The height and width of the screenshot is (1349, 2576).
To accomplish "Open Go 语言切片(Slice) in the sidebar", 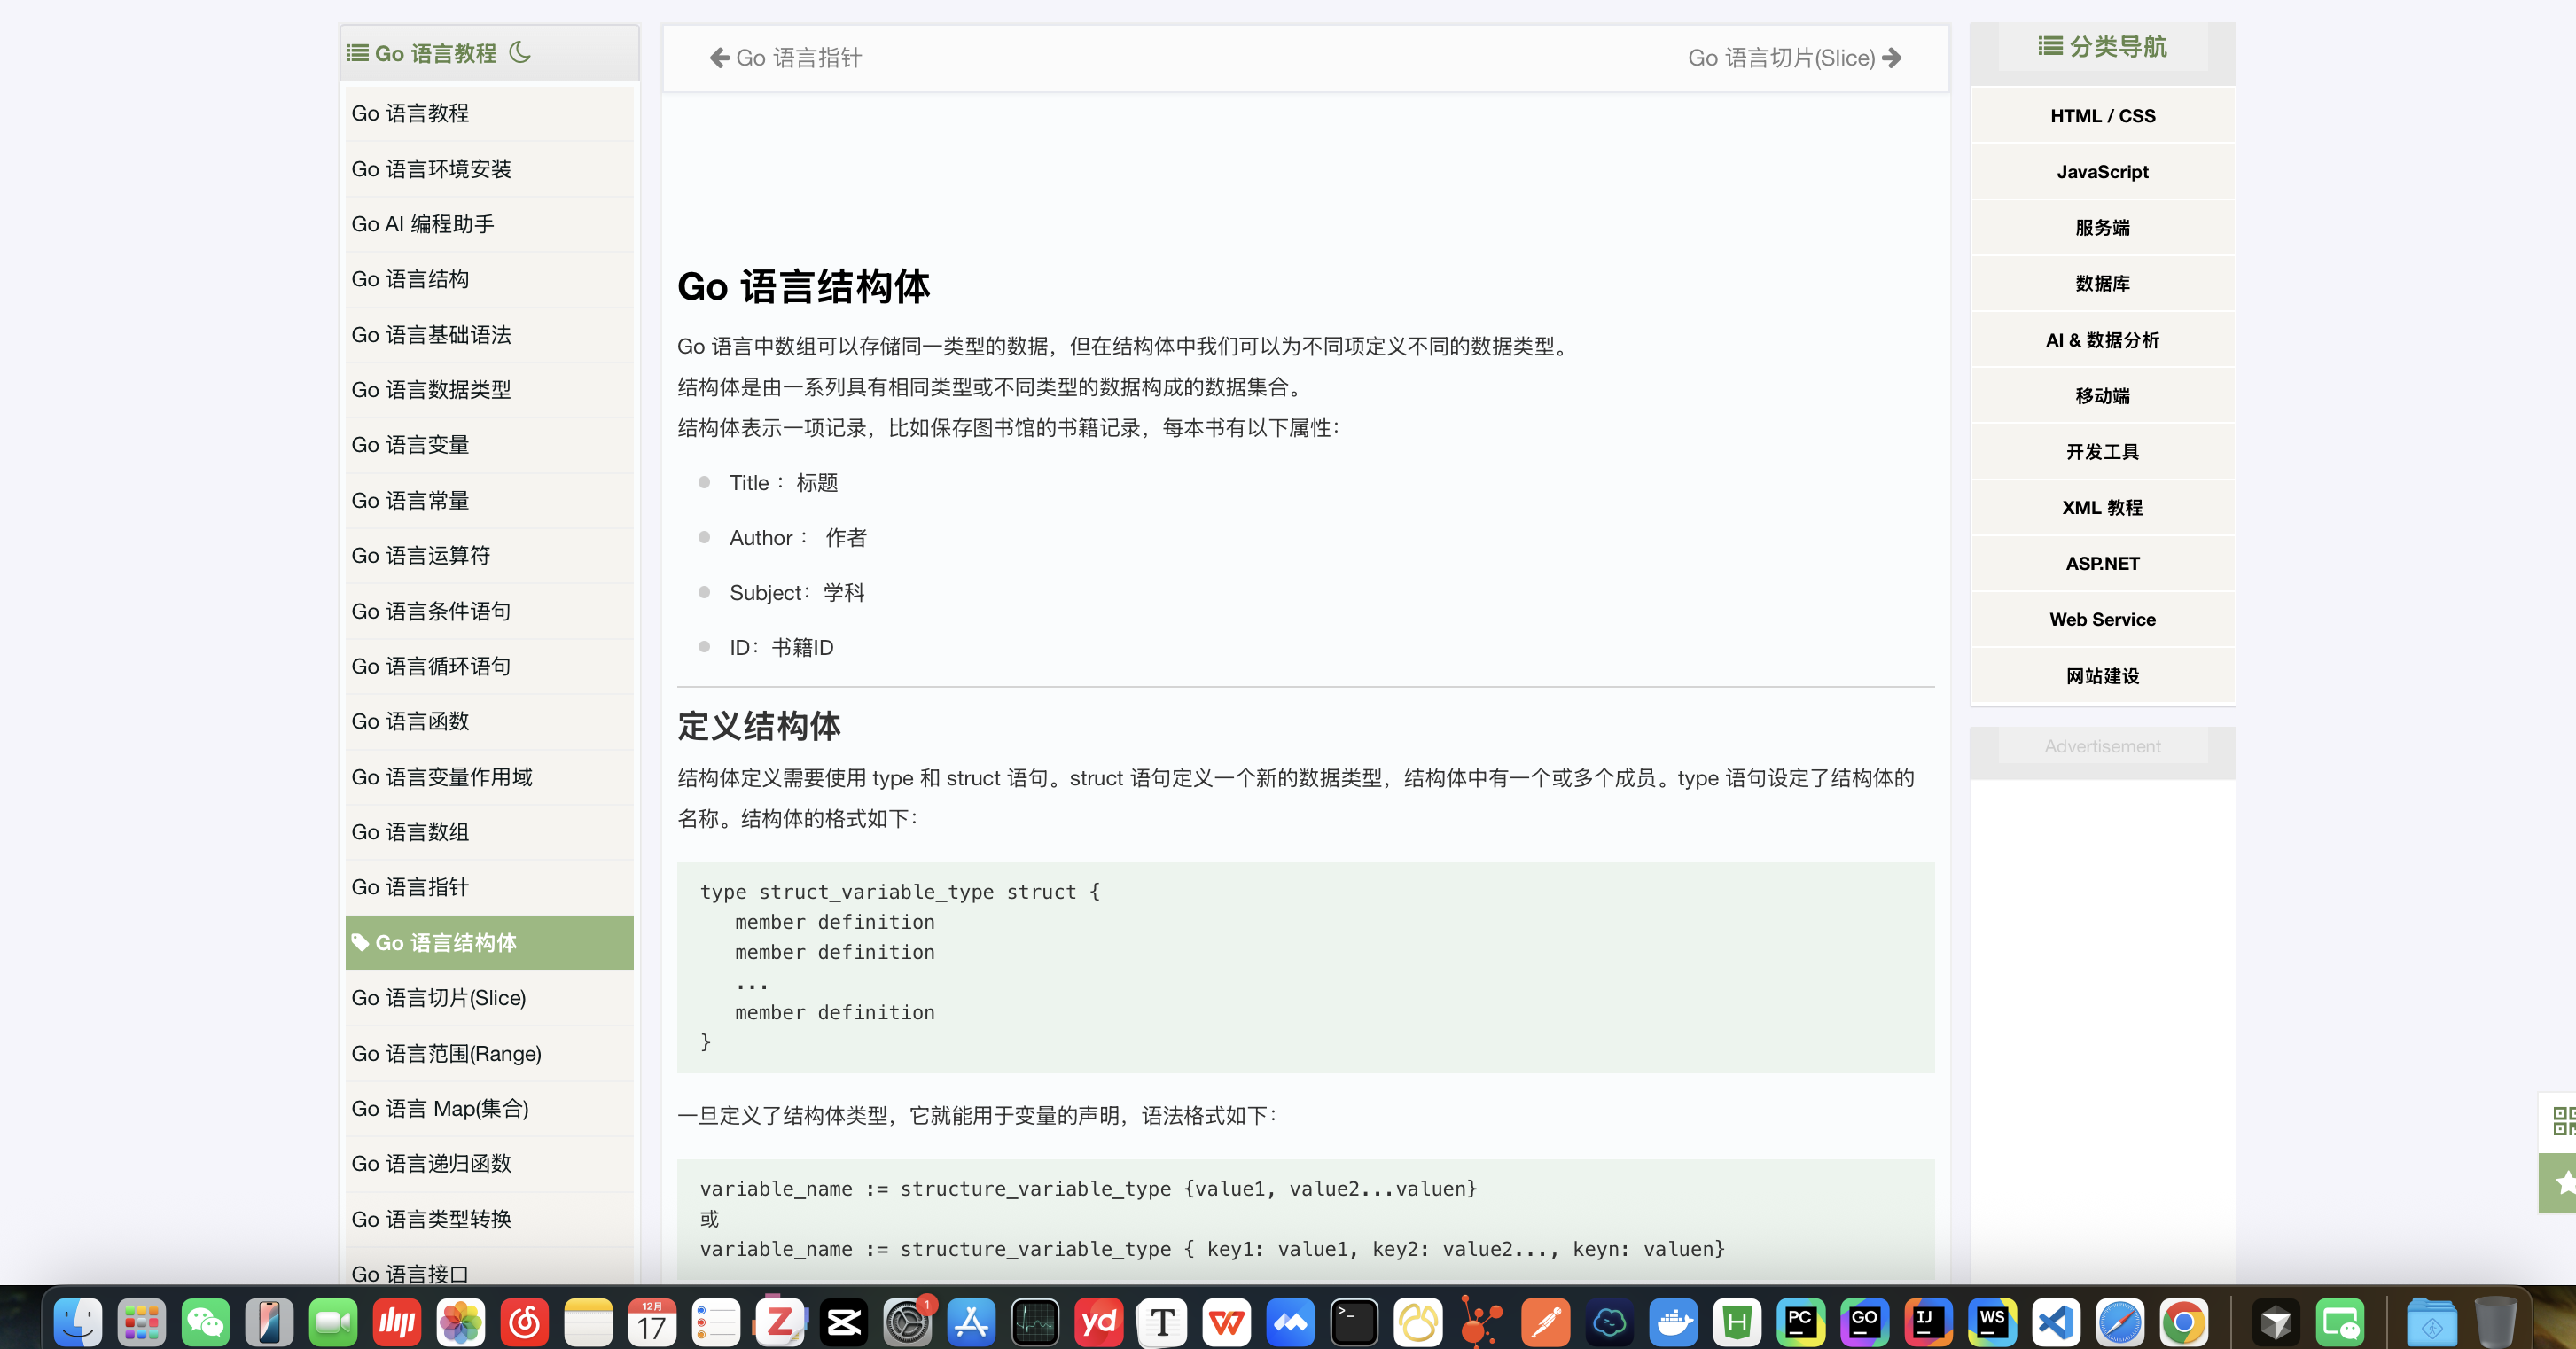I will click(438, 998).
